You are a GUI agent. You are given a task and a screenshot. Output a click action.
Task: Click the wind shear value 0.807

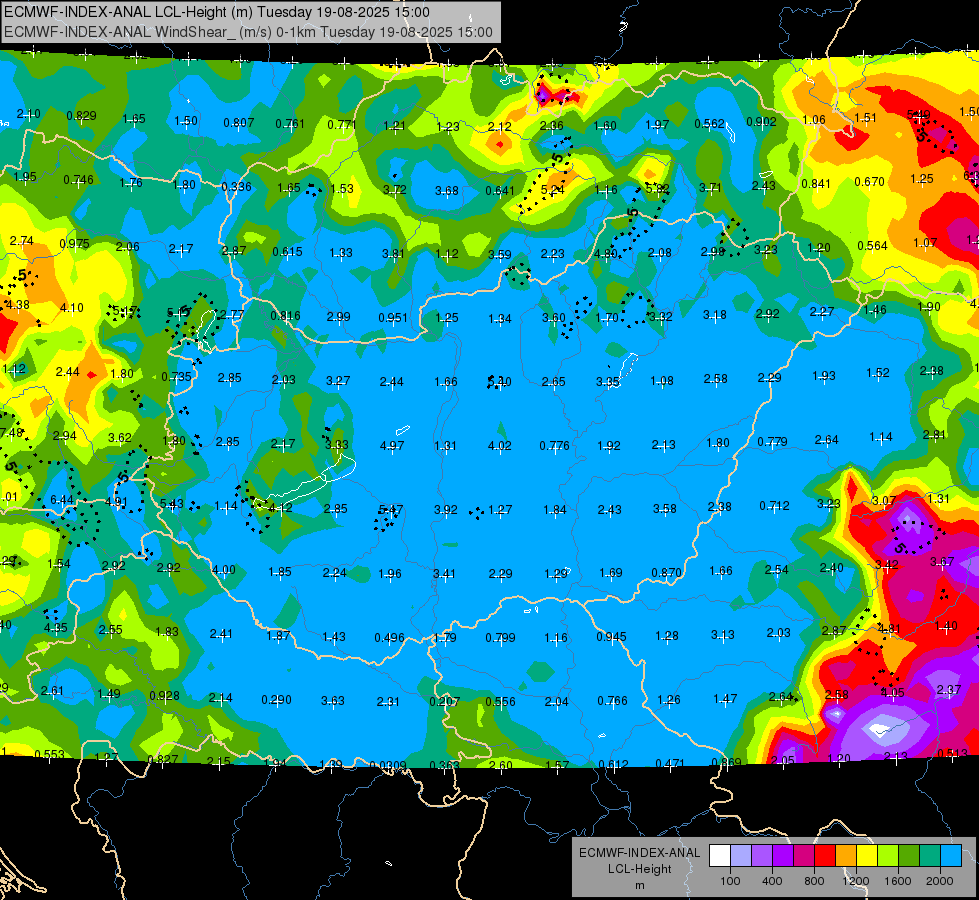click(239, 123)
